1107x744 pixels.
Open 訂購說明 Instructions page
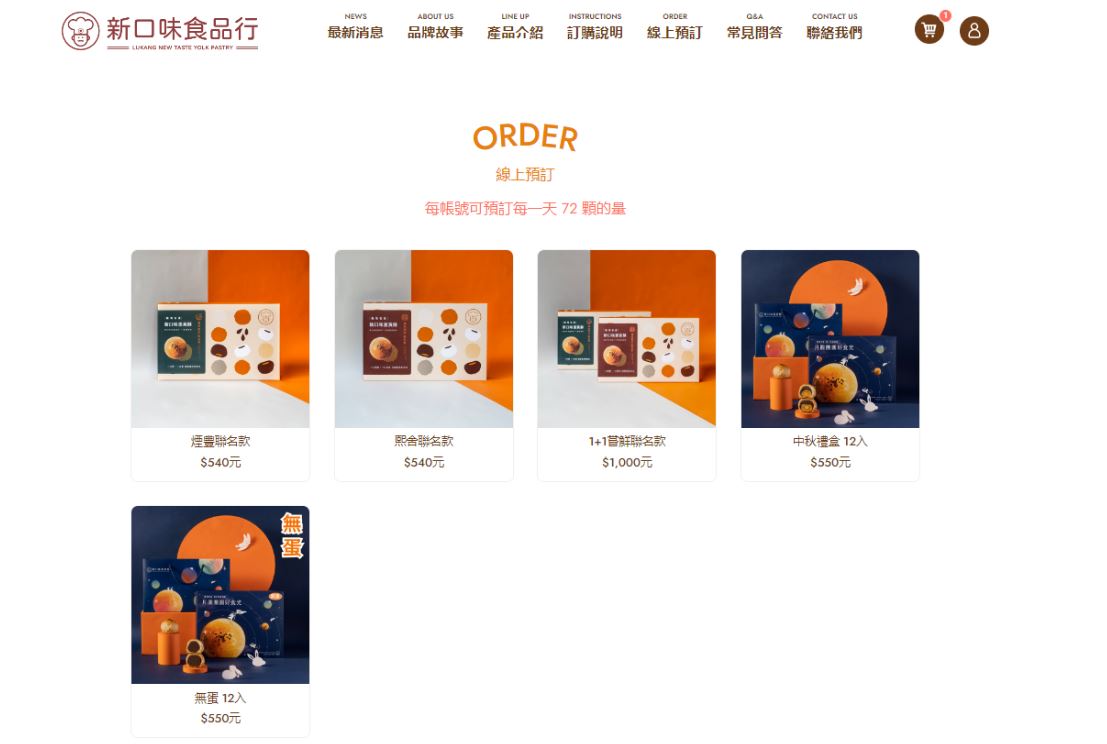point(594,26)
